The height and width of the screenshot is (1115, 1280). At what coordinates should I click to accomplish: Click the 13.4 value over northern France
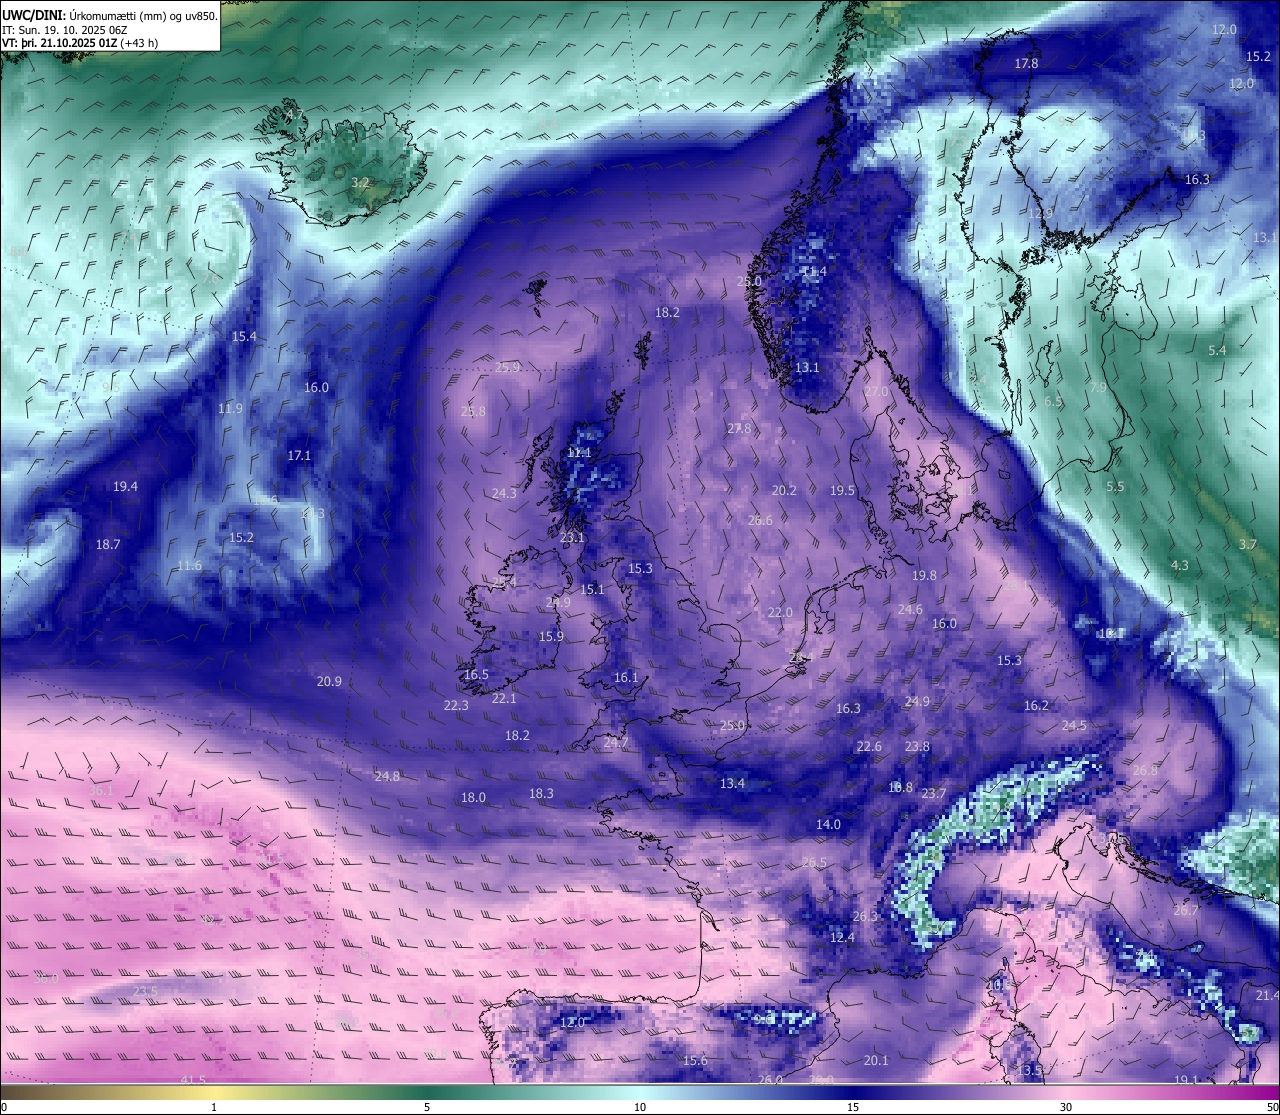(x=732, y=783)
